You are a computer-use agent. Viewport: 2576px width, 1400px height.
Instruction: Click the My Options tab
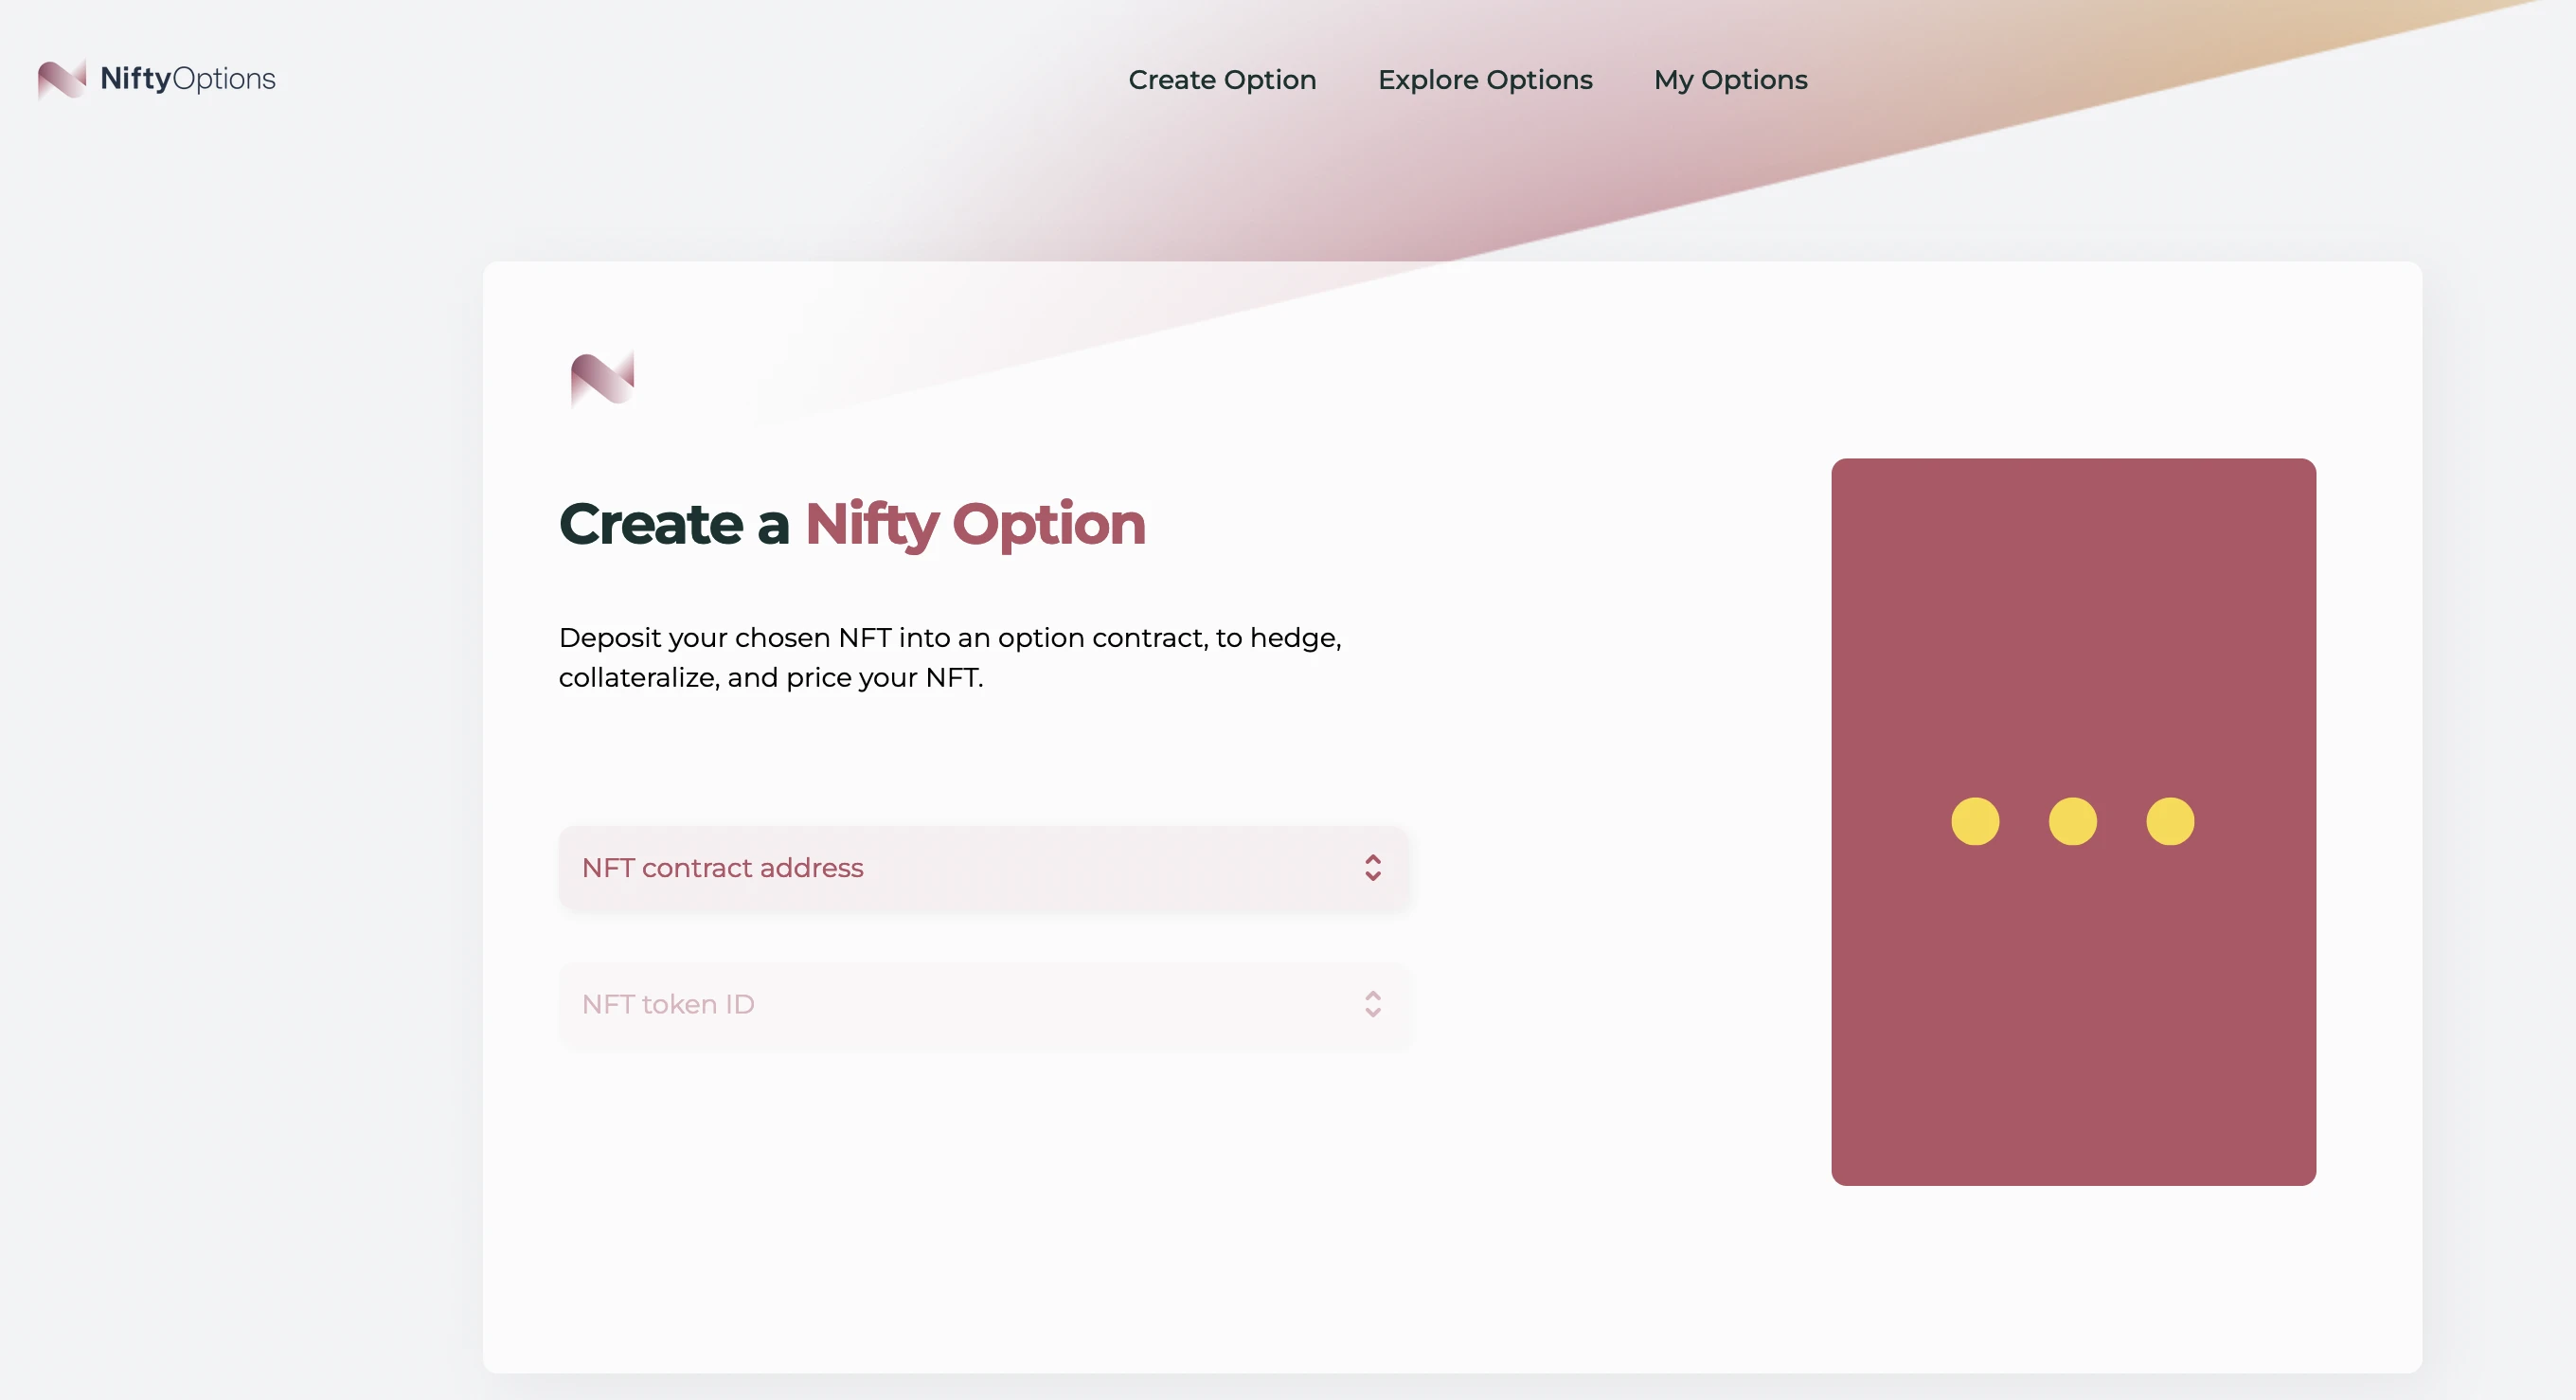1730,78
